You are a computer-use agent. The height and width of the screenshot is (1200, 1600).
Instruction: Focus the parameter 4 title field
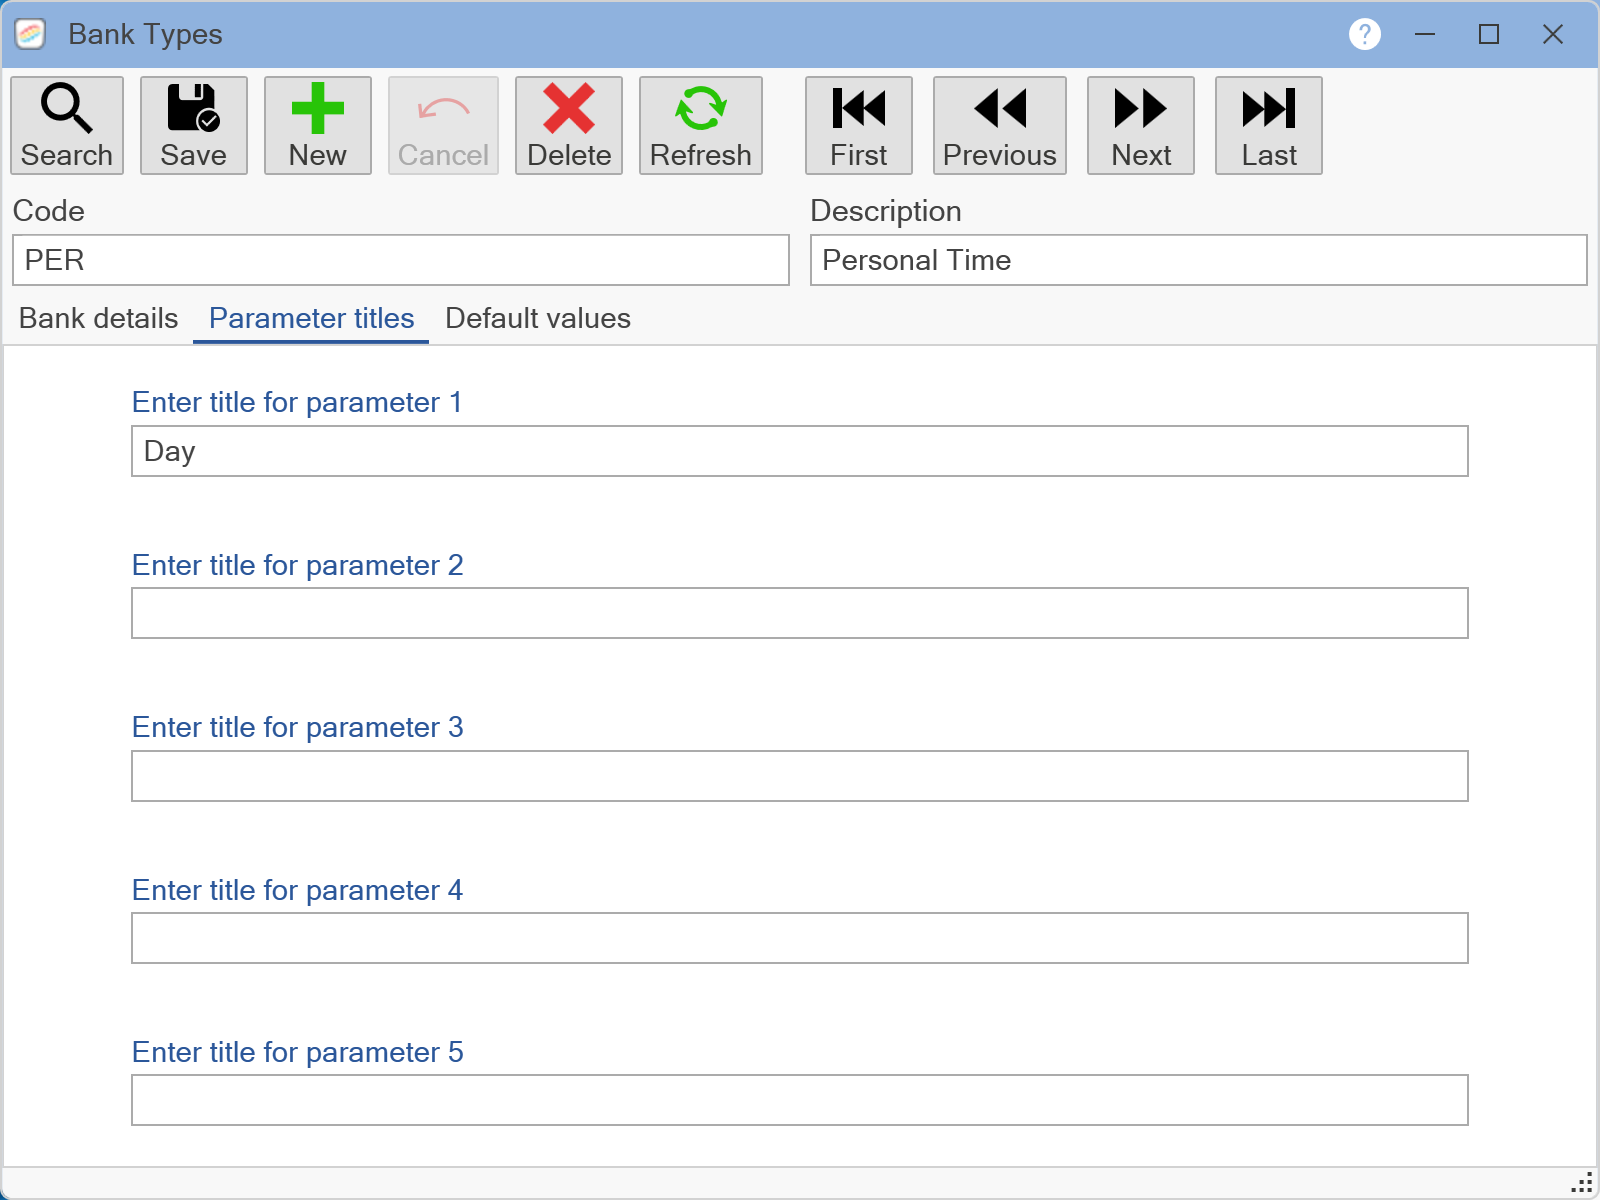pyautogui.click(x=800, y=938)
